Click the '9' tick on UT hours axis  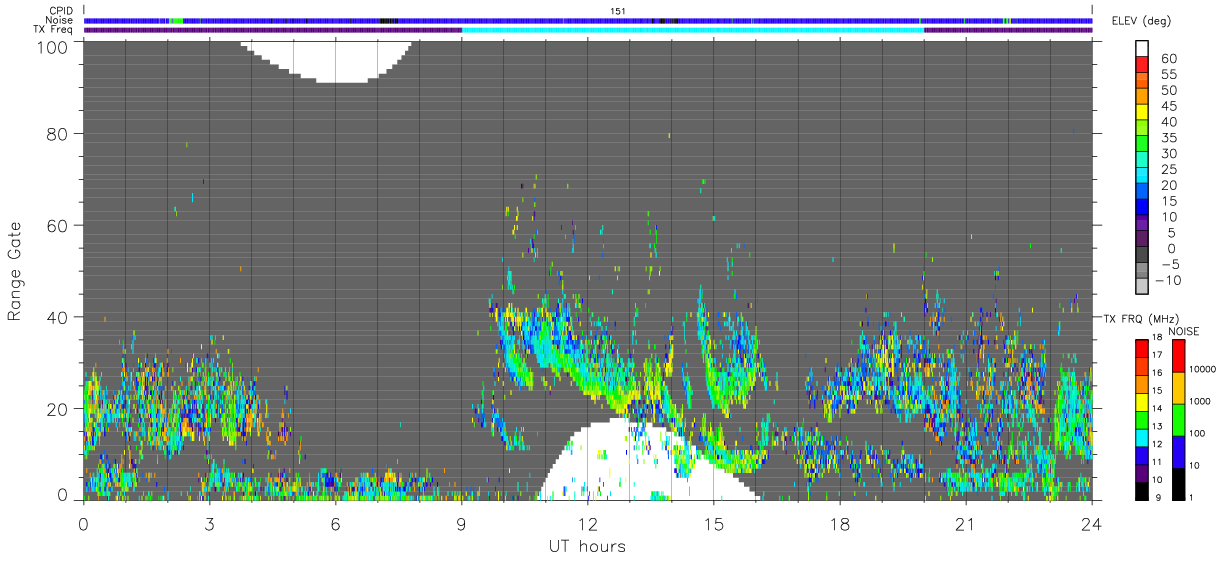point(462,524)
